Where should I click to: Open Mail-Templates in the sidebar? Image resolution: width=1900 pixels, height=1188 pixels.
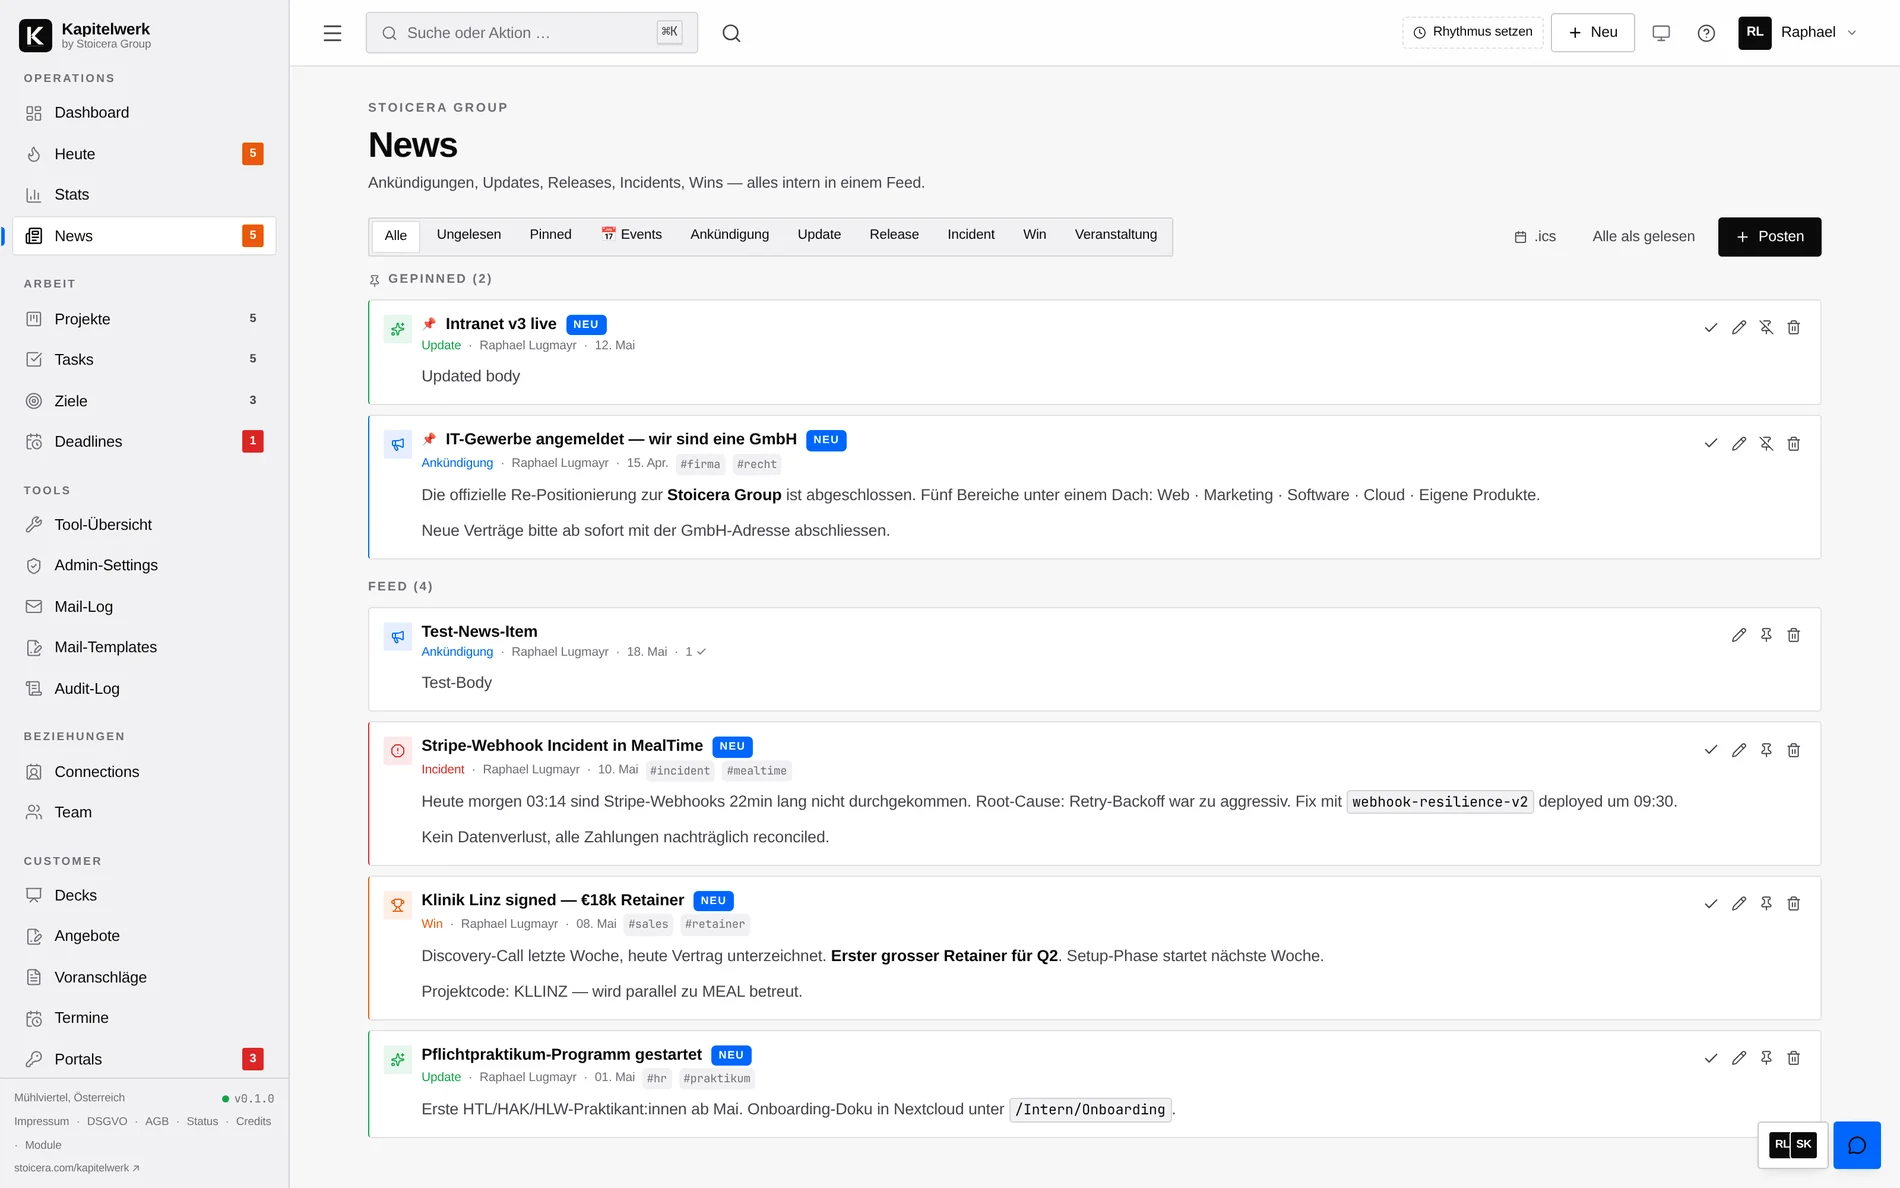tap(144, 648)
